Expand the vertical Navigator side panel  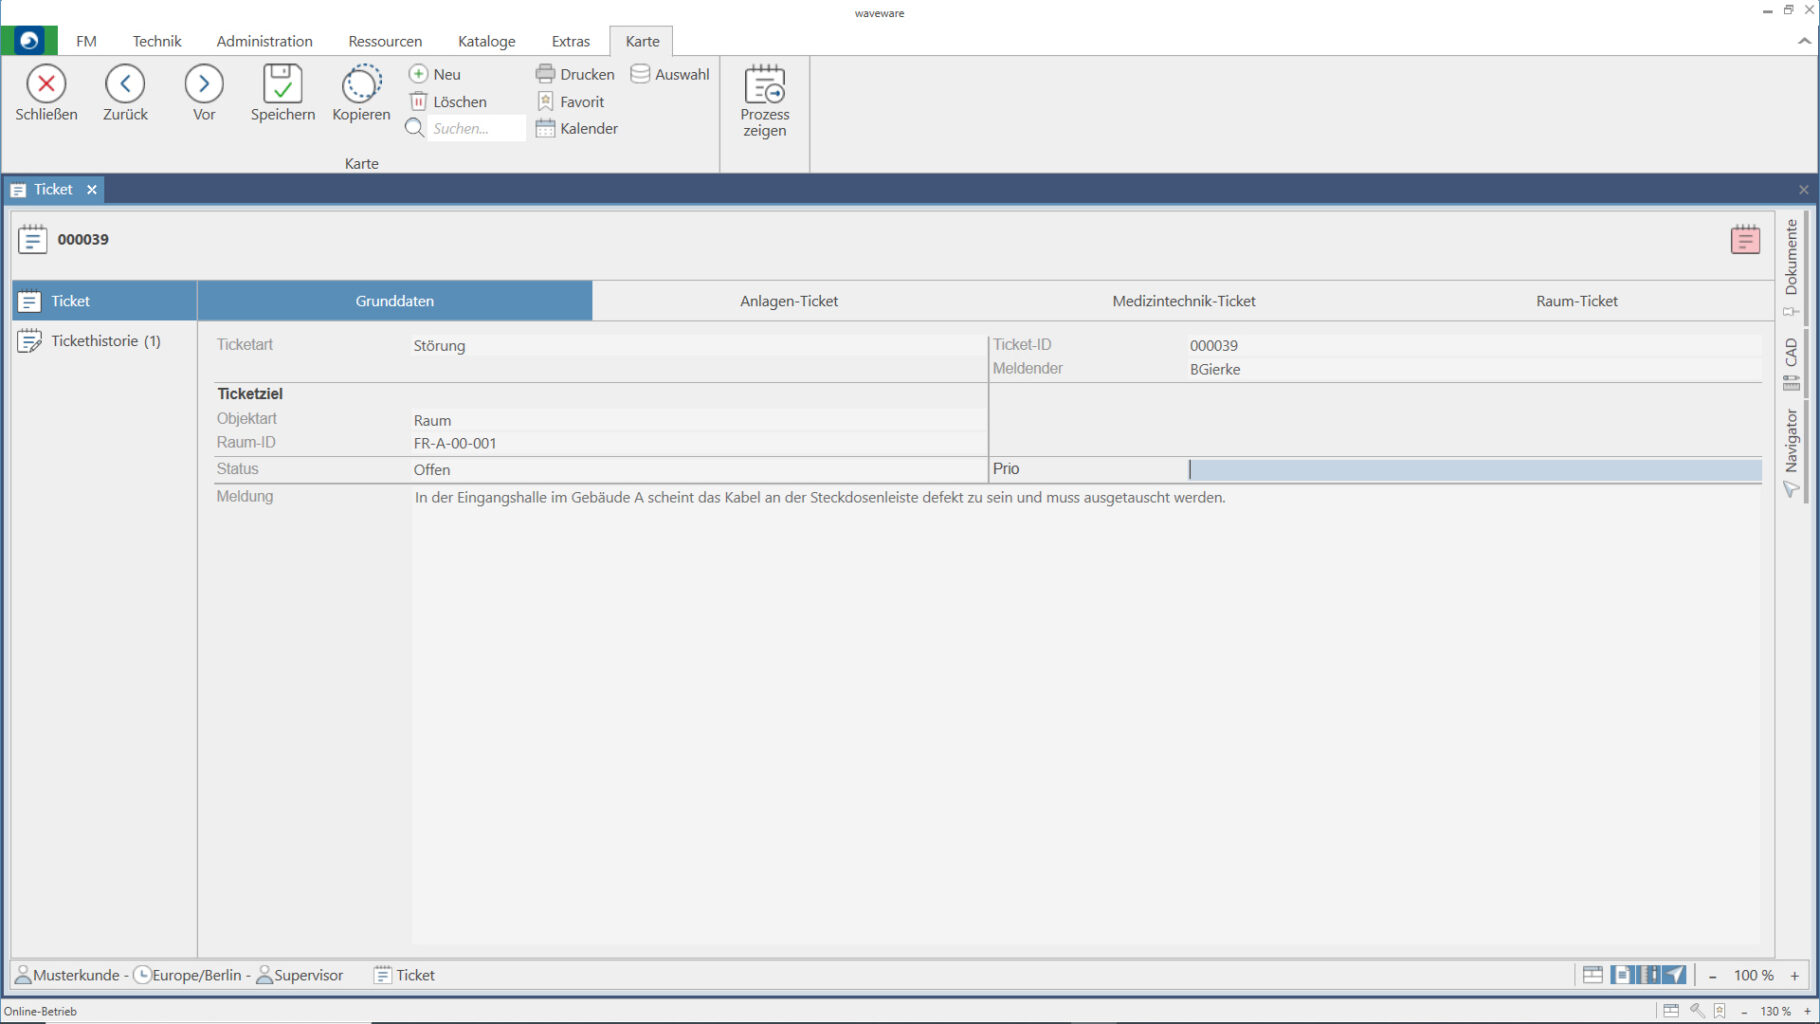[1791, 442]
